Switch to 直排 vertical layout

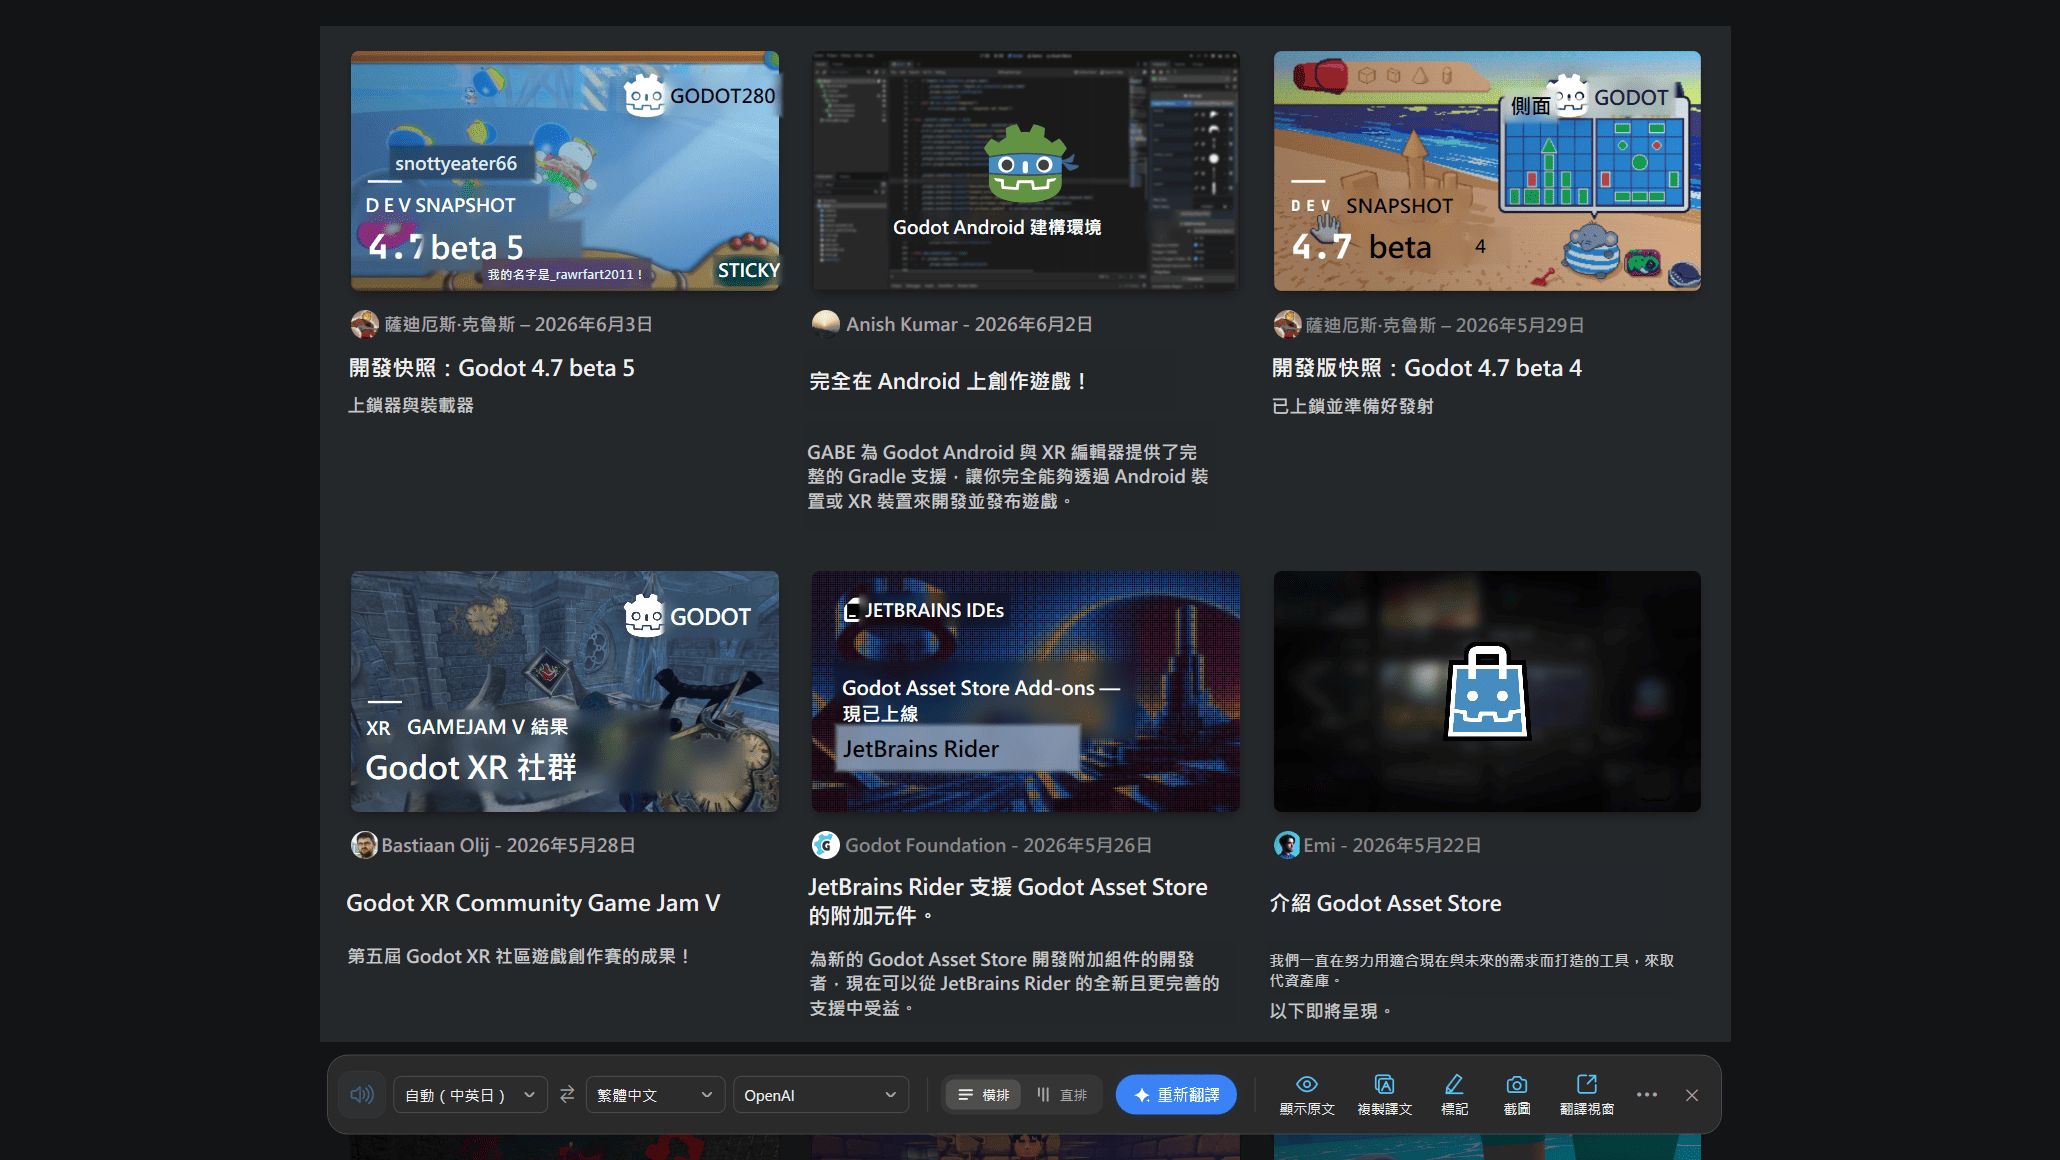[x=1062, y=1095]
